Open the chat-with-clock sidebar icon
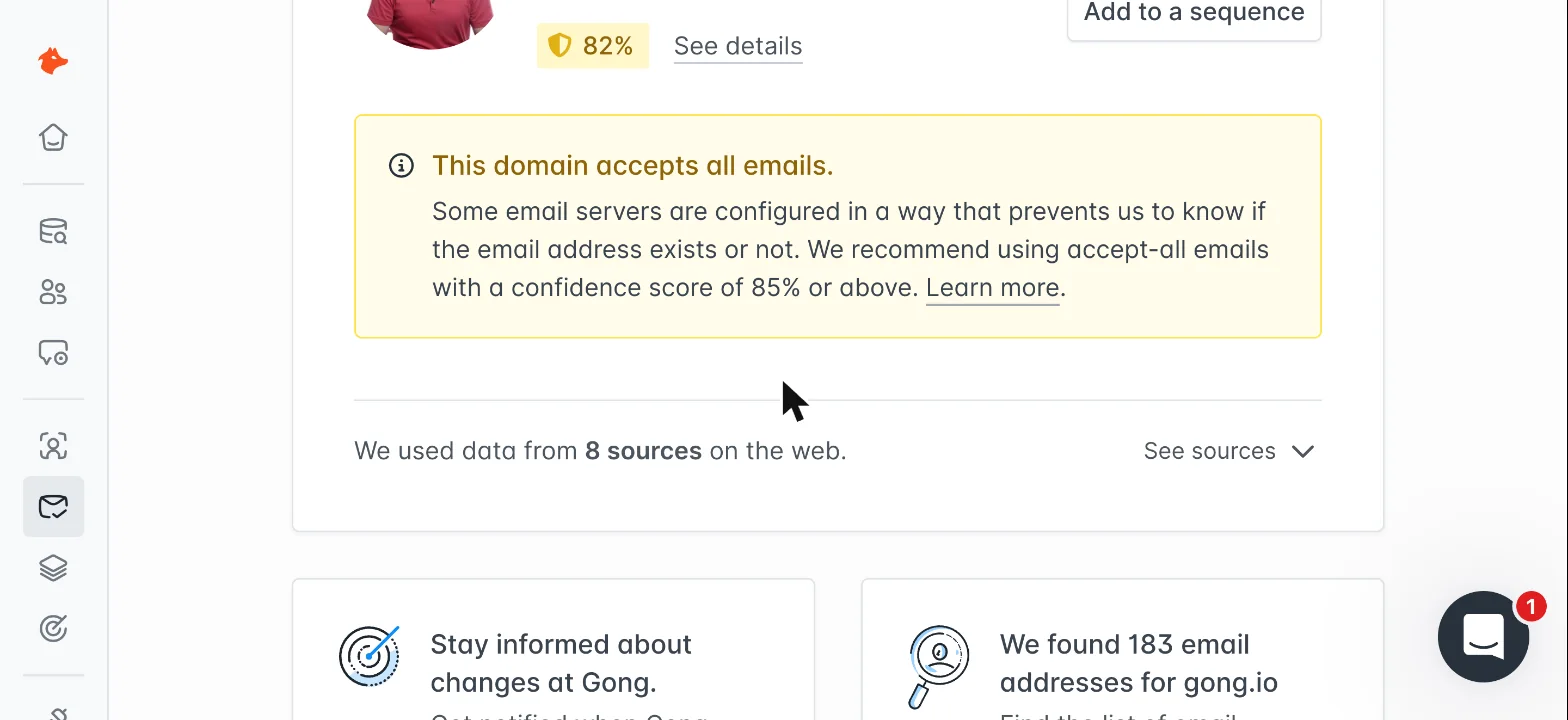Screen dimensions: 1568x720 tap(53, 353)
